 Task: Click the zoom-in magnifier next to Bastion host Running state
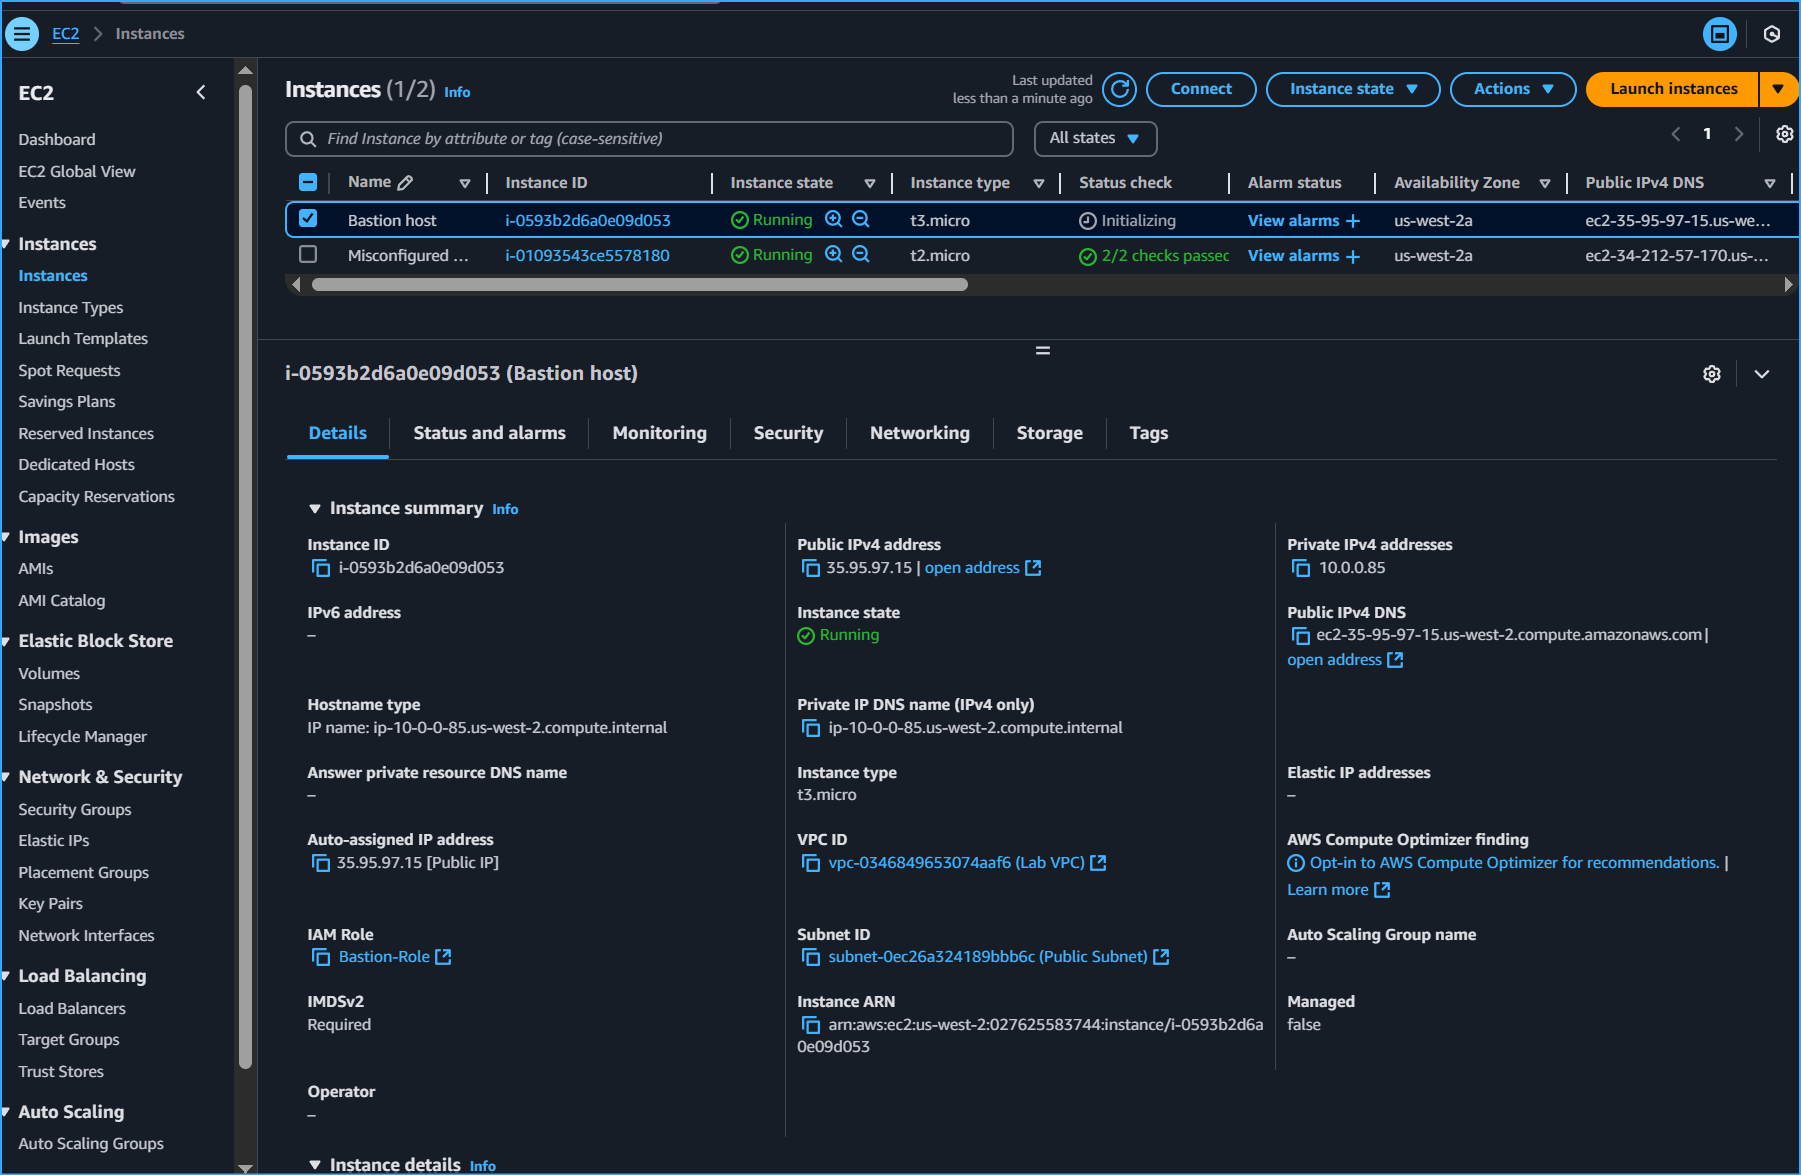(834, 219)
